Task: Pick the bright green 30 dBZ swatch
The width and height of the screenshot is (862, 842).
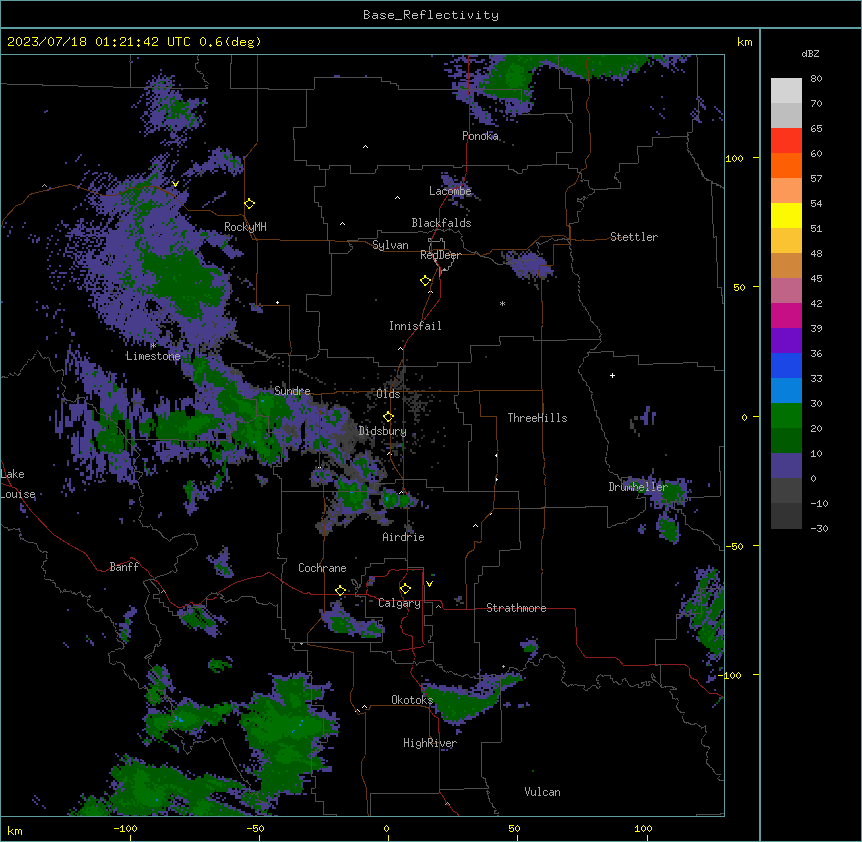Action: tap(786, 416)
